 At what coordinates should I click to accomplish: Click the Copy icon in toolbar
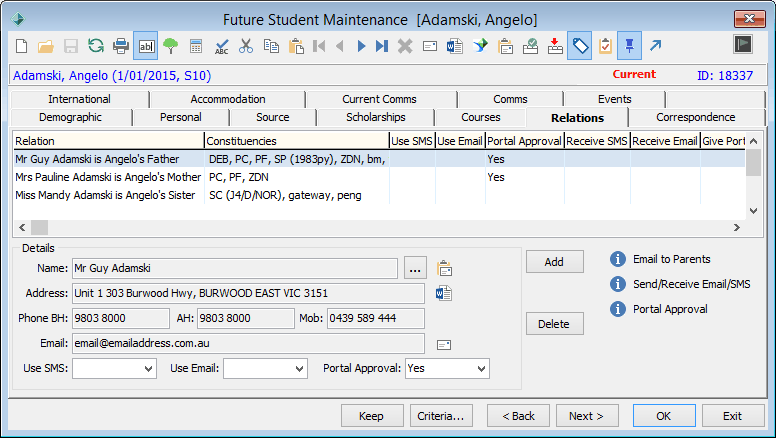[x=271, y=46]
